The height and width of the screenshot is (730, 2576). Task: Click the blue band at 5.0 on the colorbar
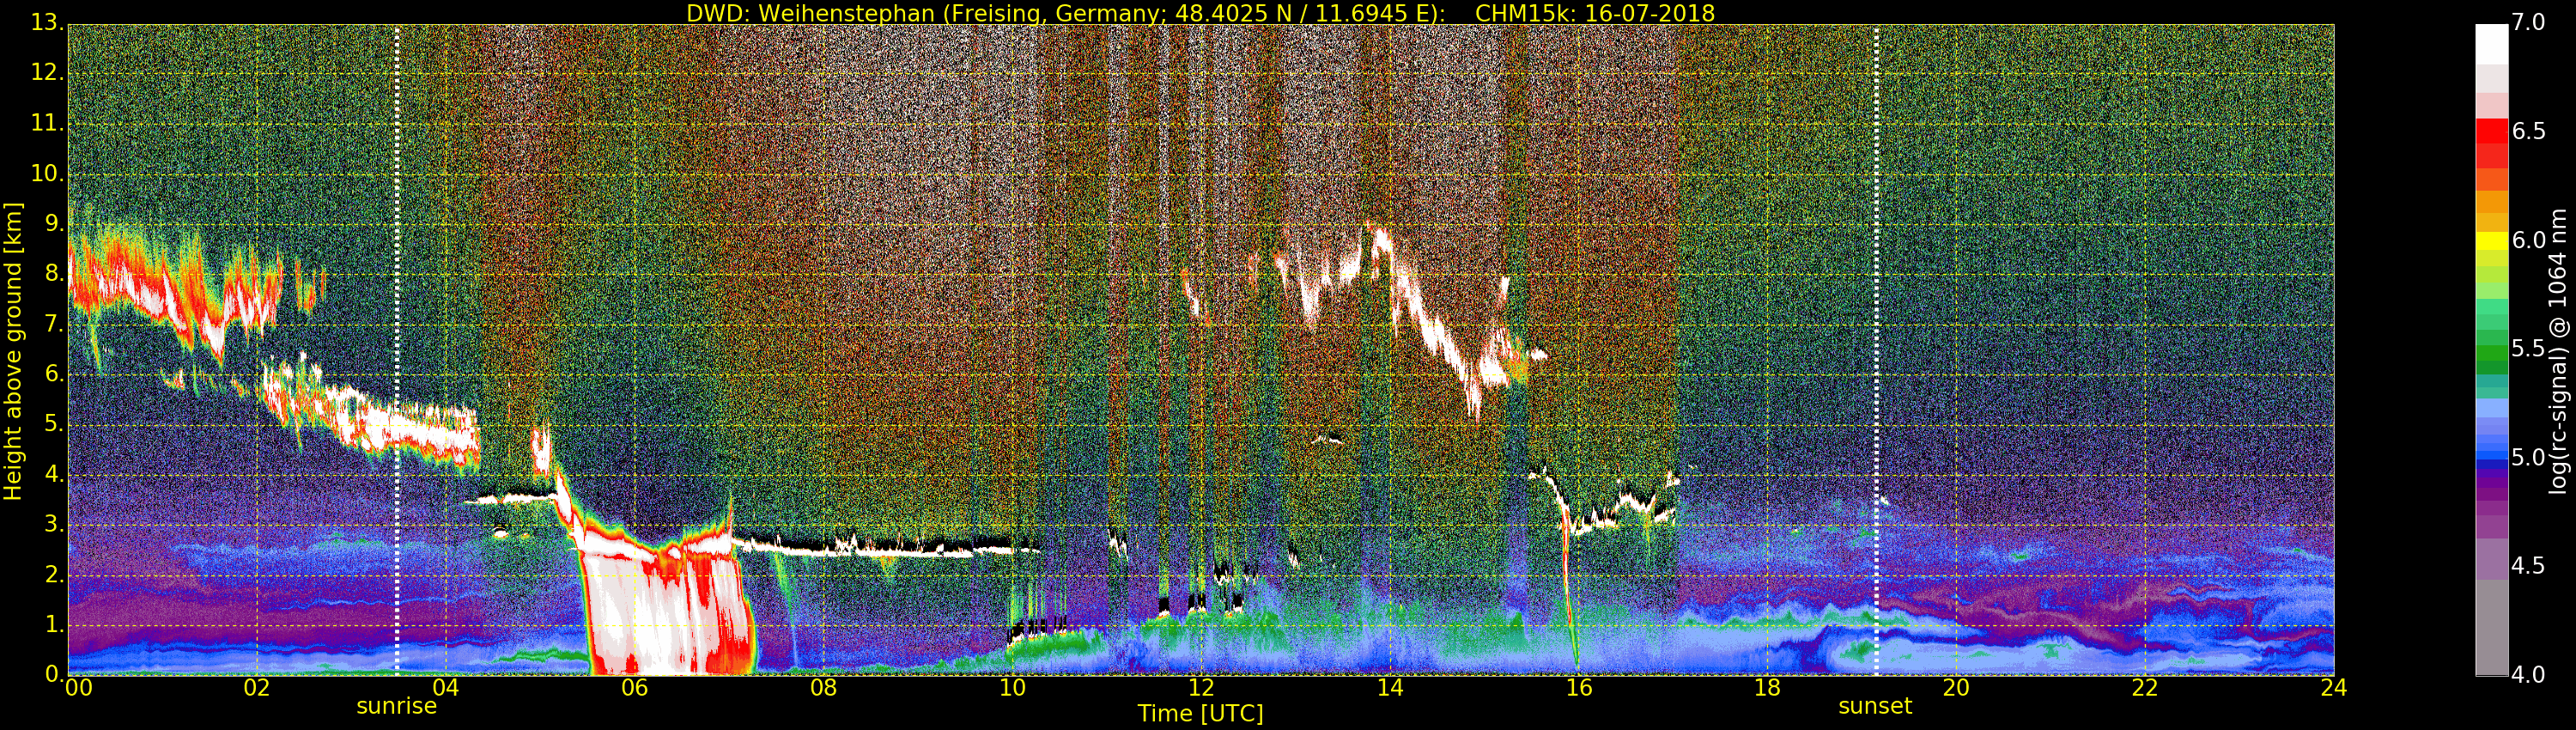pos(2491,458)
